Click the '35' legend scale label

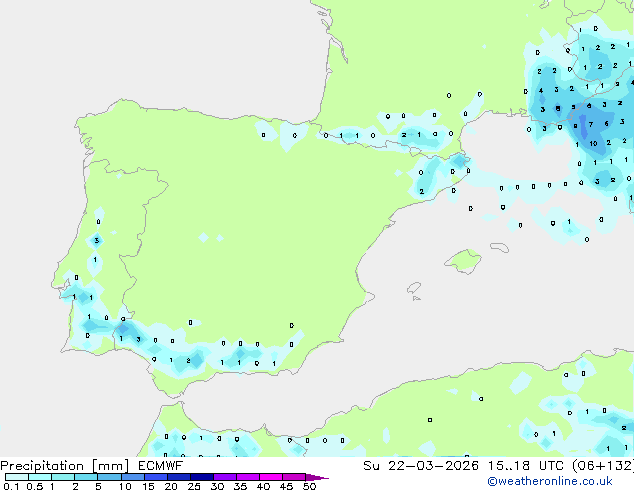click(240, 486)
